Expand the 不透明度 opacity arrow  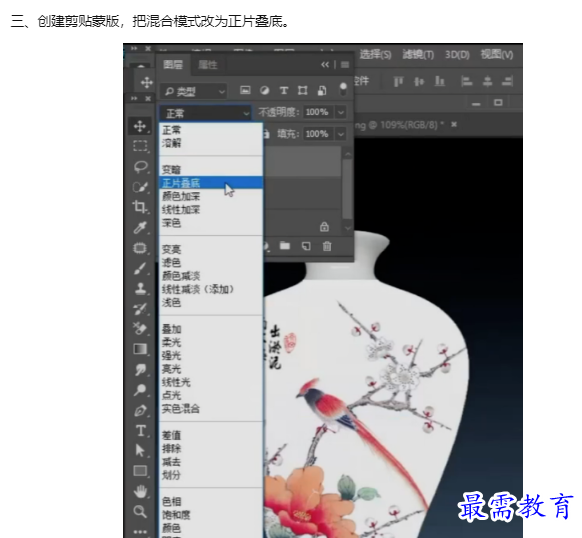tap(341, 112)
